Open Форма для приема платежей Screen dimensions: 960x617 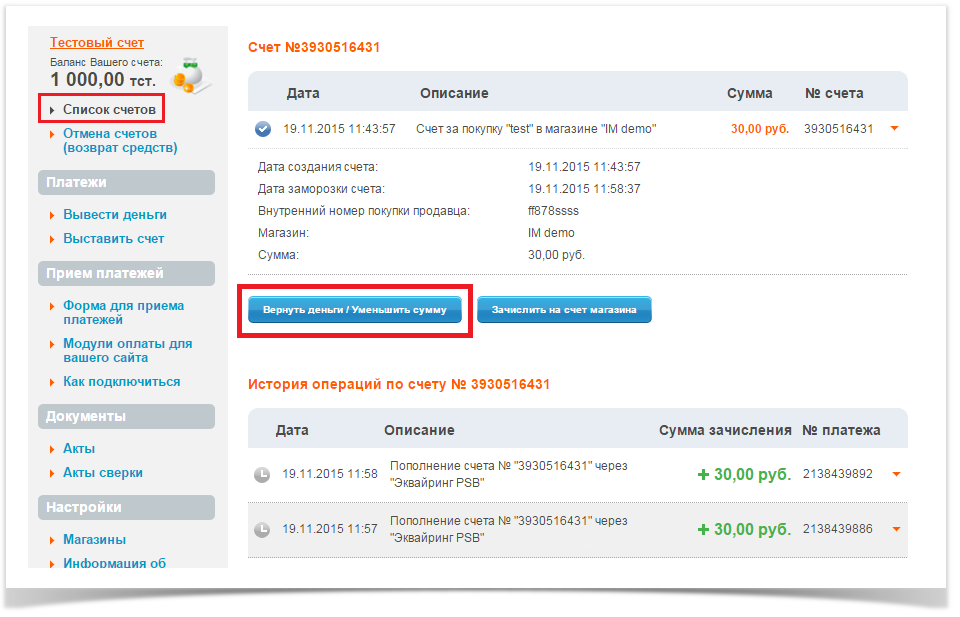[x=124, y=313]
